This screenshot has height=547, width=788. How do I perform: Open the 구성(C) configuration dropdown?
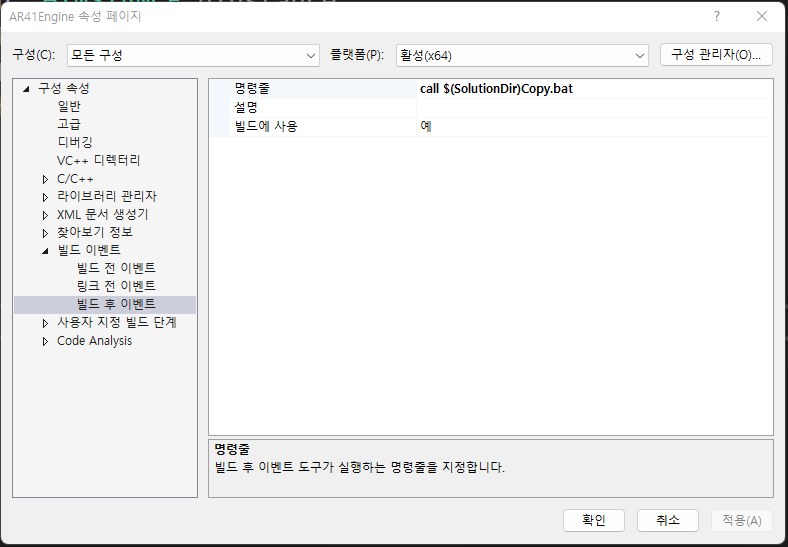(x=193, y=55)
